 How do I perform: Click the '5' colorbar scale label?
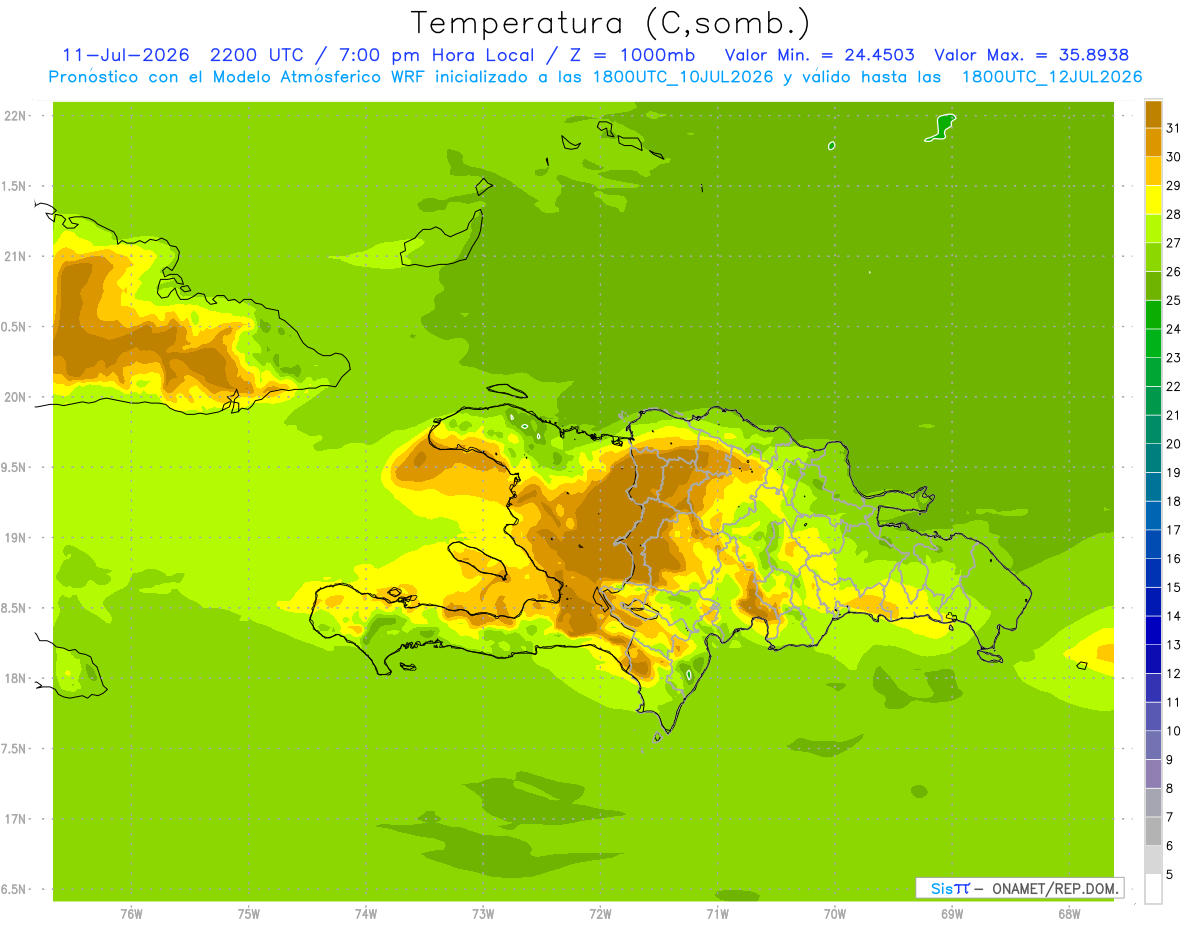point(1170,875)
